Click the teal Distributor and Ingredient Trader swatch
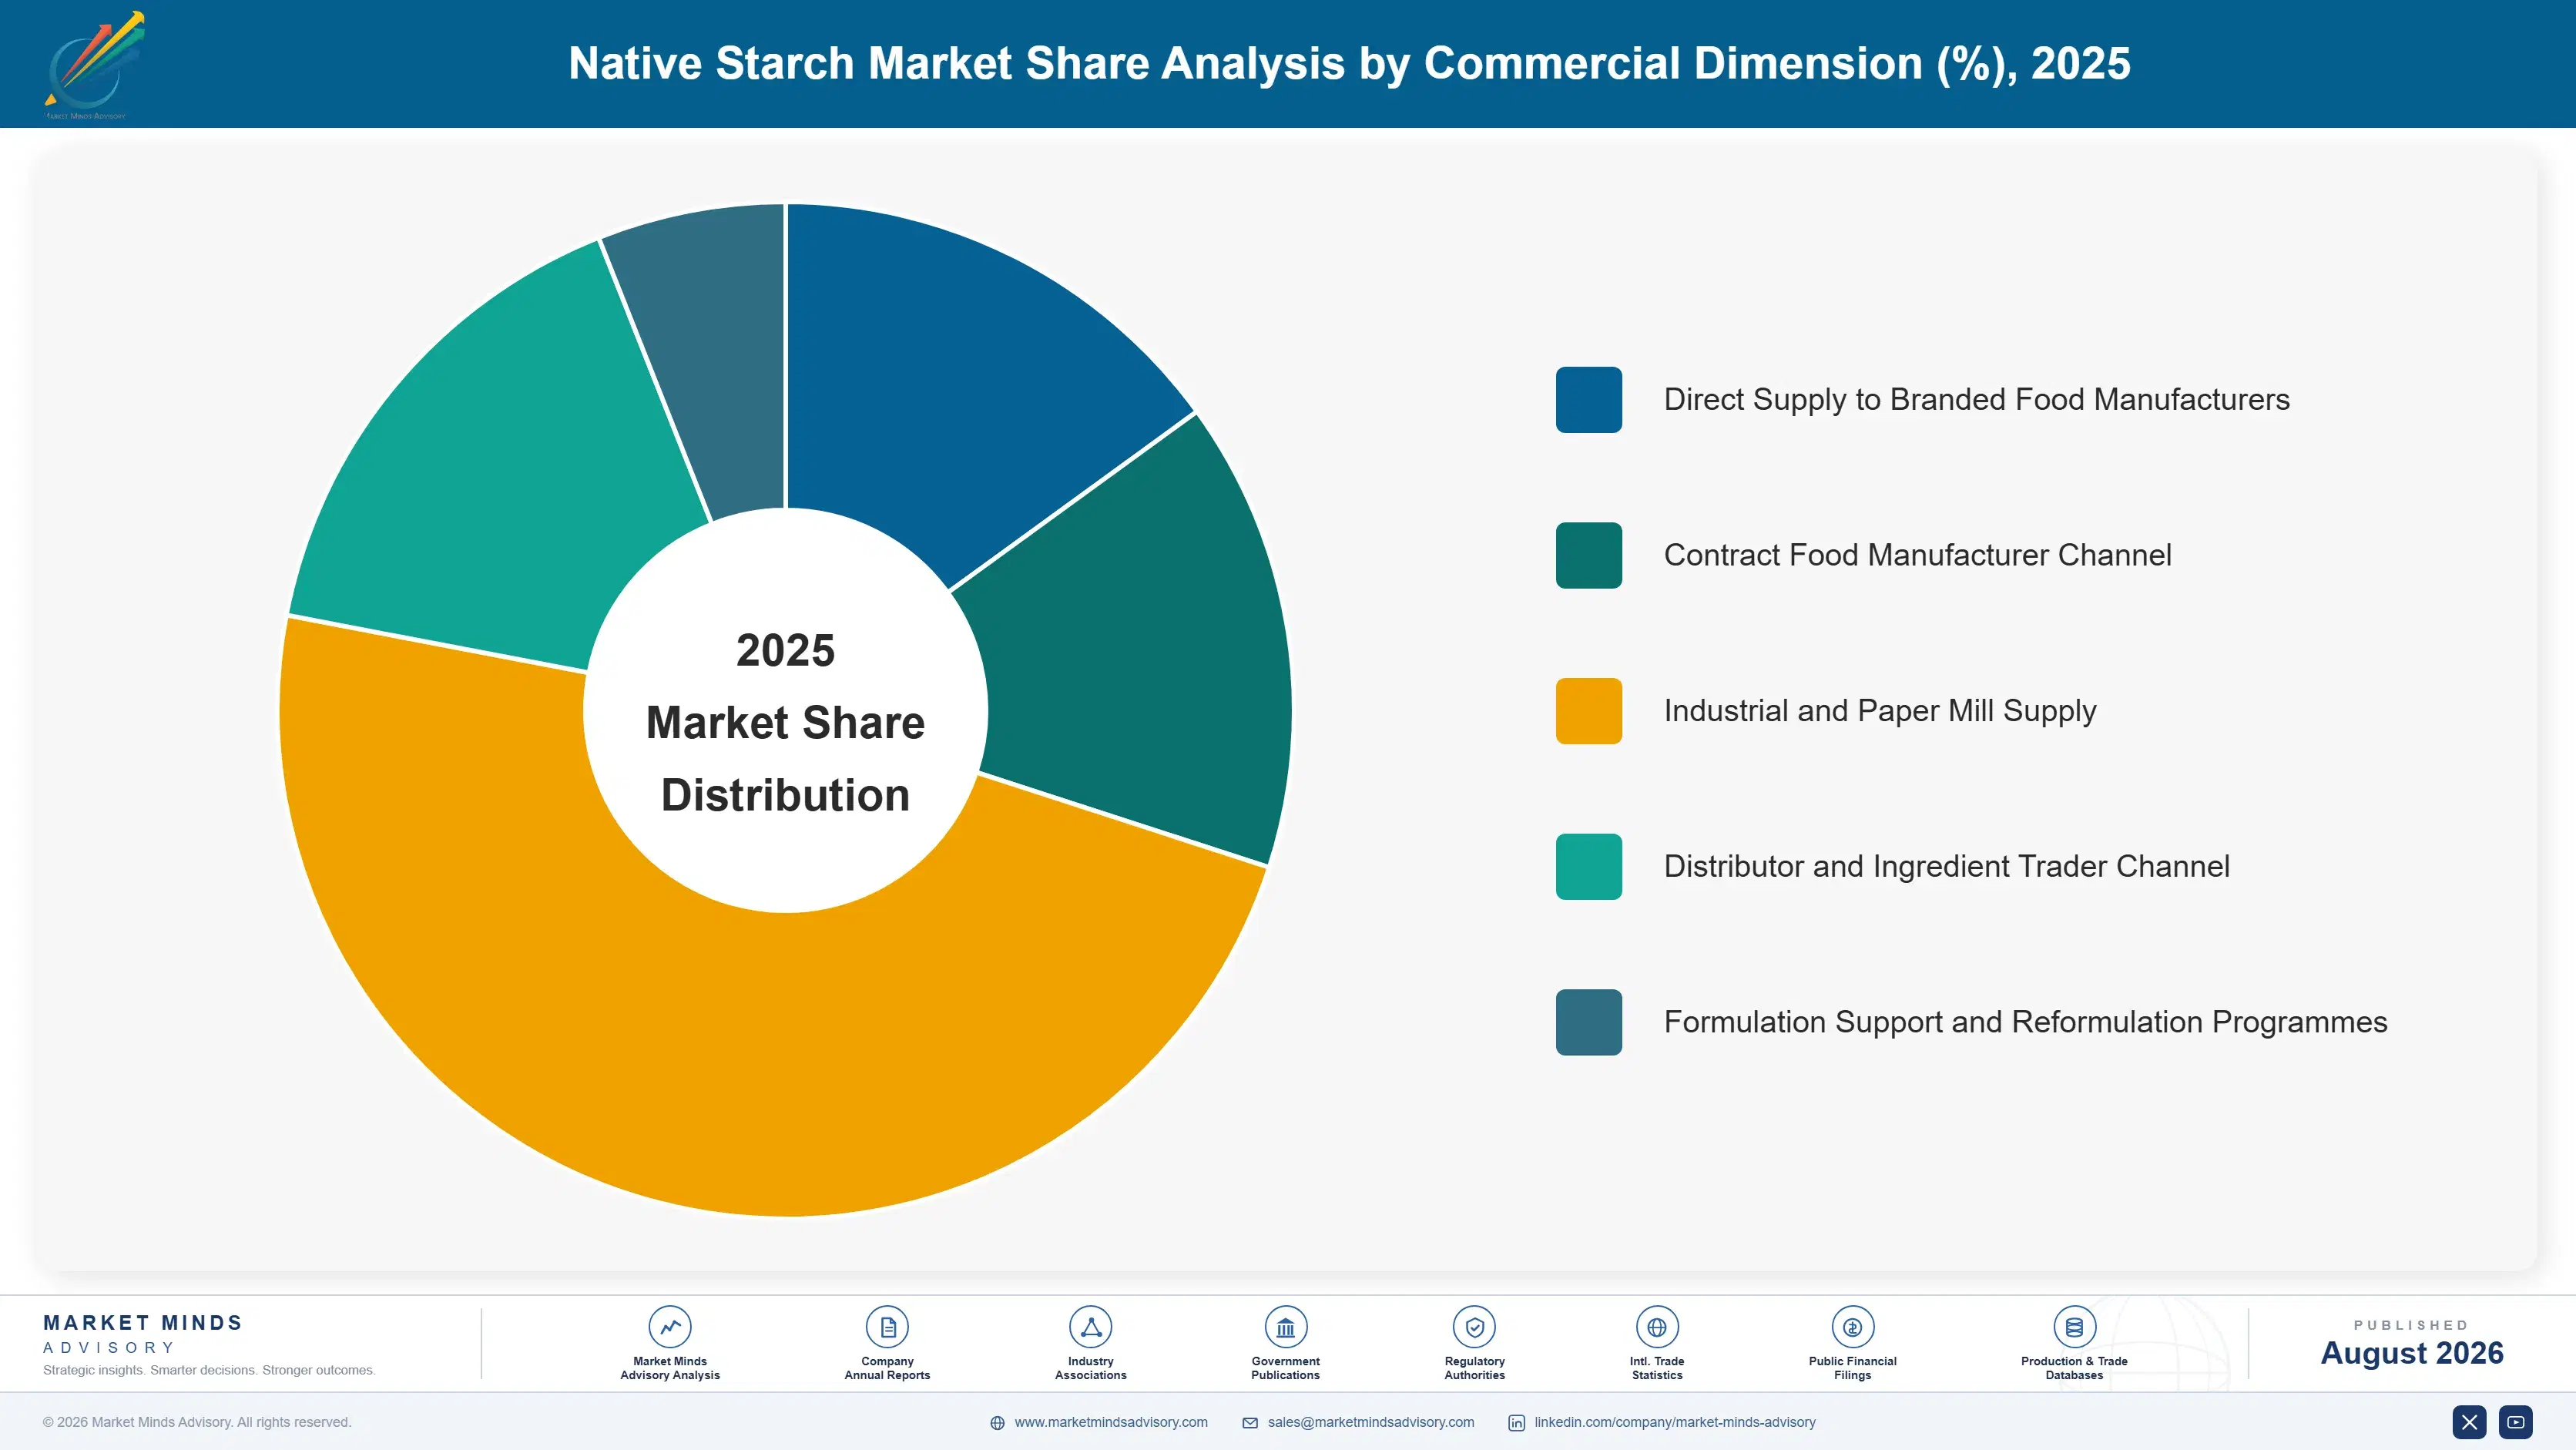Viewport: 2576px width, 1450px height. [1588, 866]
